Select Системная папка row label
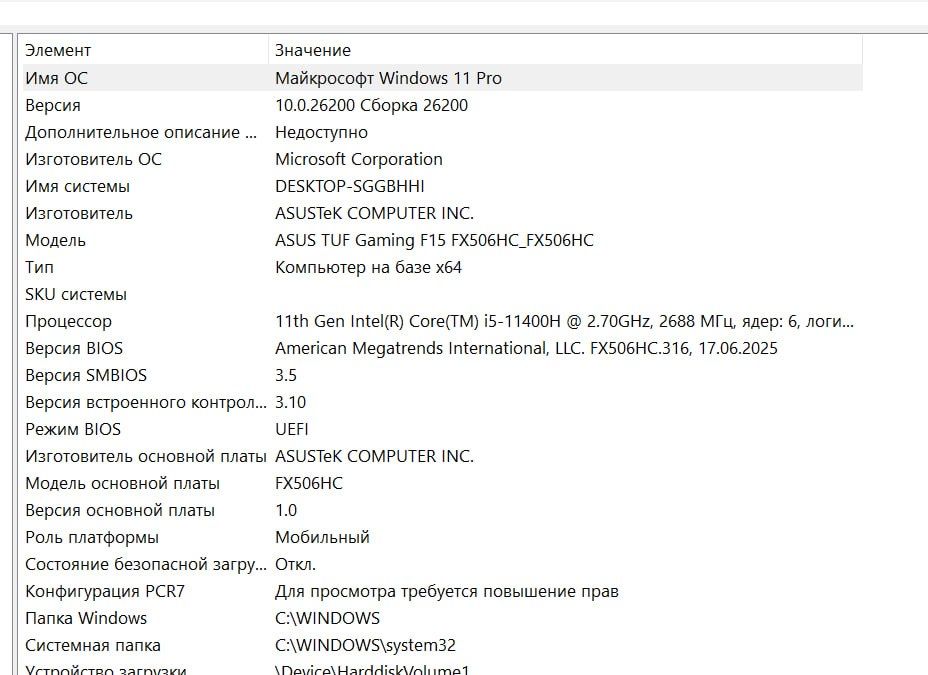 coord(92,646)
